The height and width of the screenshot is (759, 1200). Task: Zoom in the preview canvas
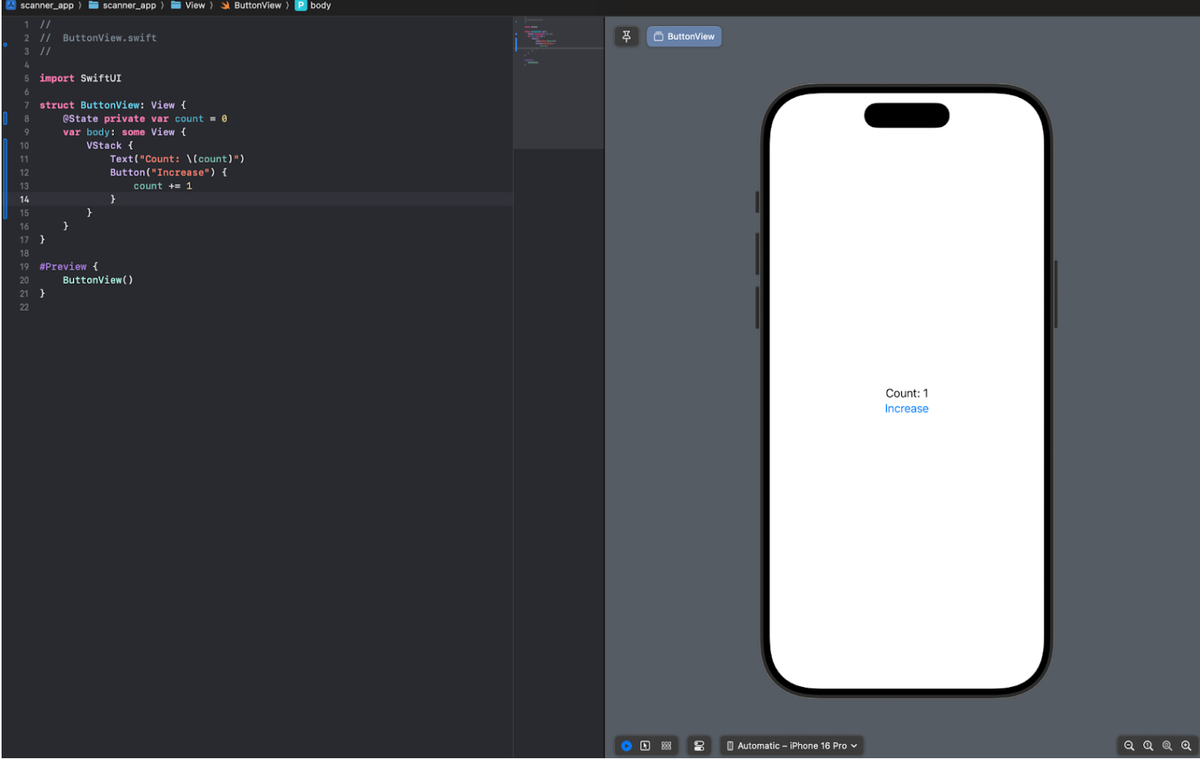1186,746
